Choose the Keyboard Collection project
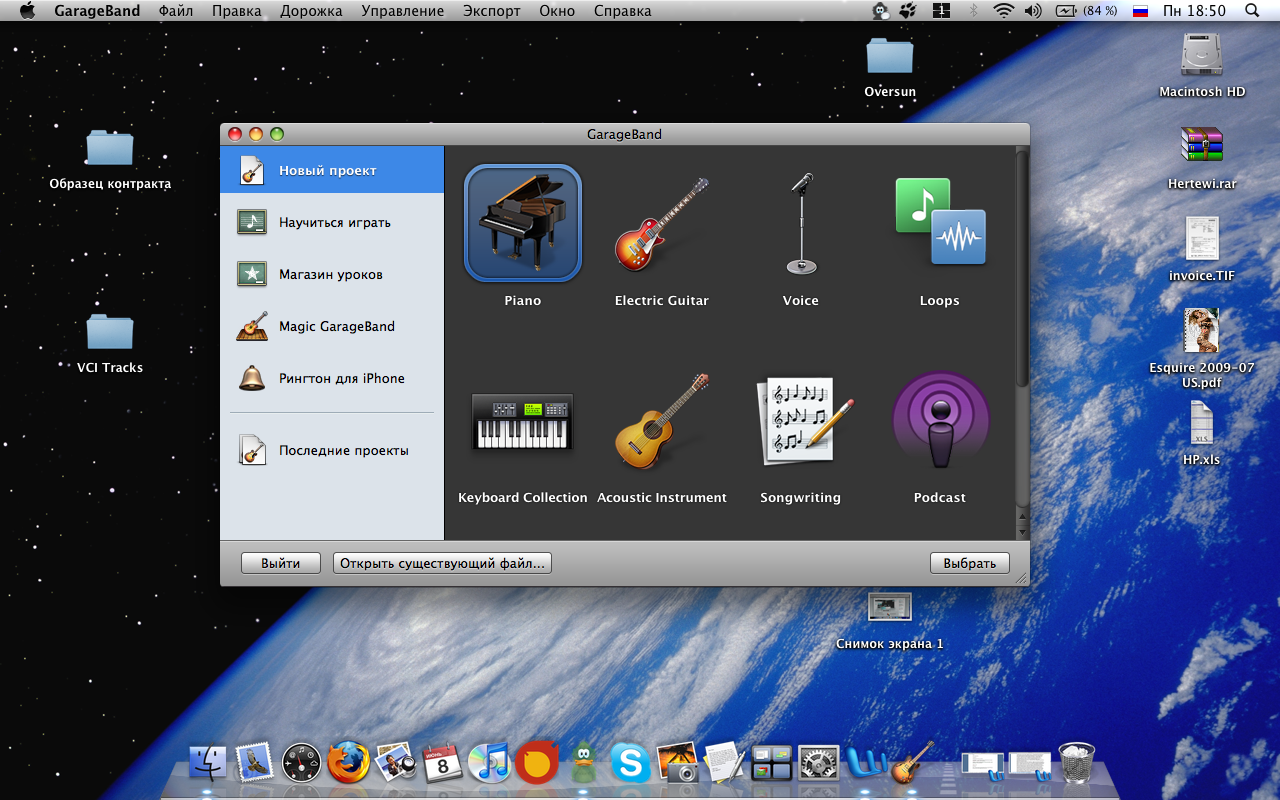Image resolution: width=1280 pixels, height=800 pixels. click(522, 421)
